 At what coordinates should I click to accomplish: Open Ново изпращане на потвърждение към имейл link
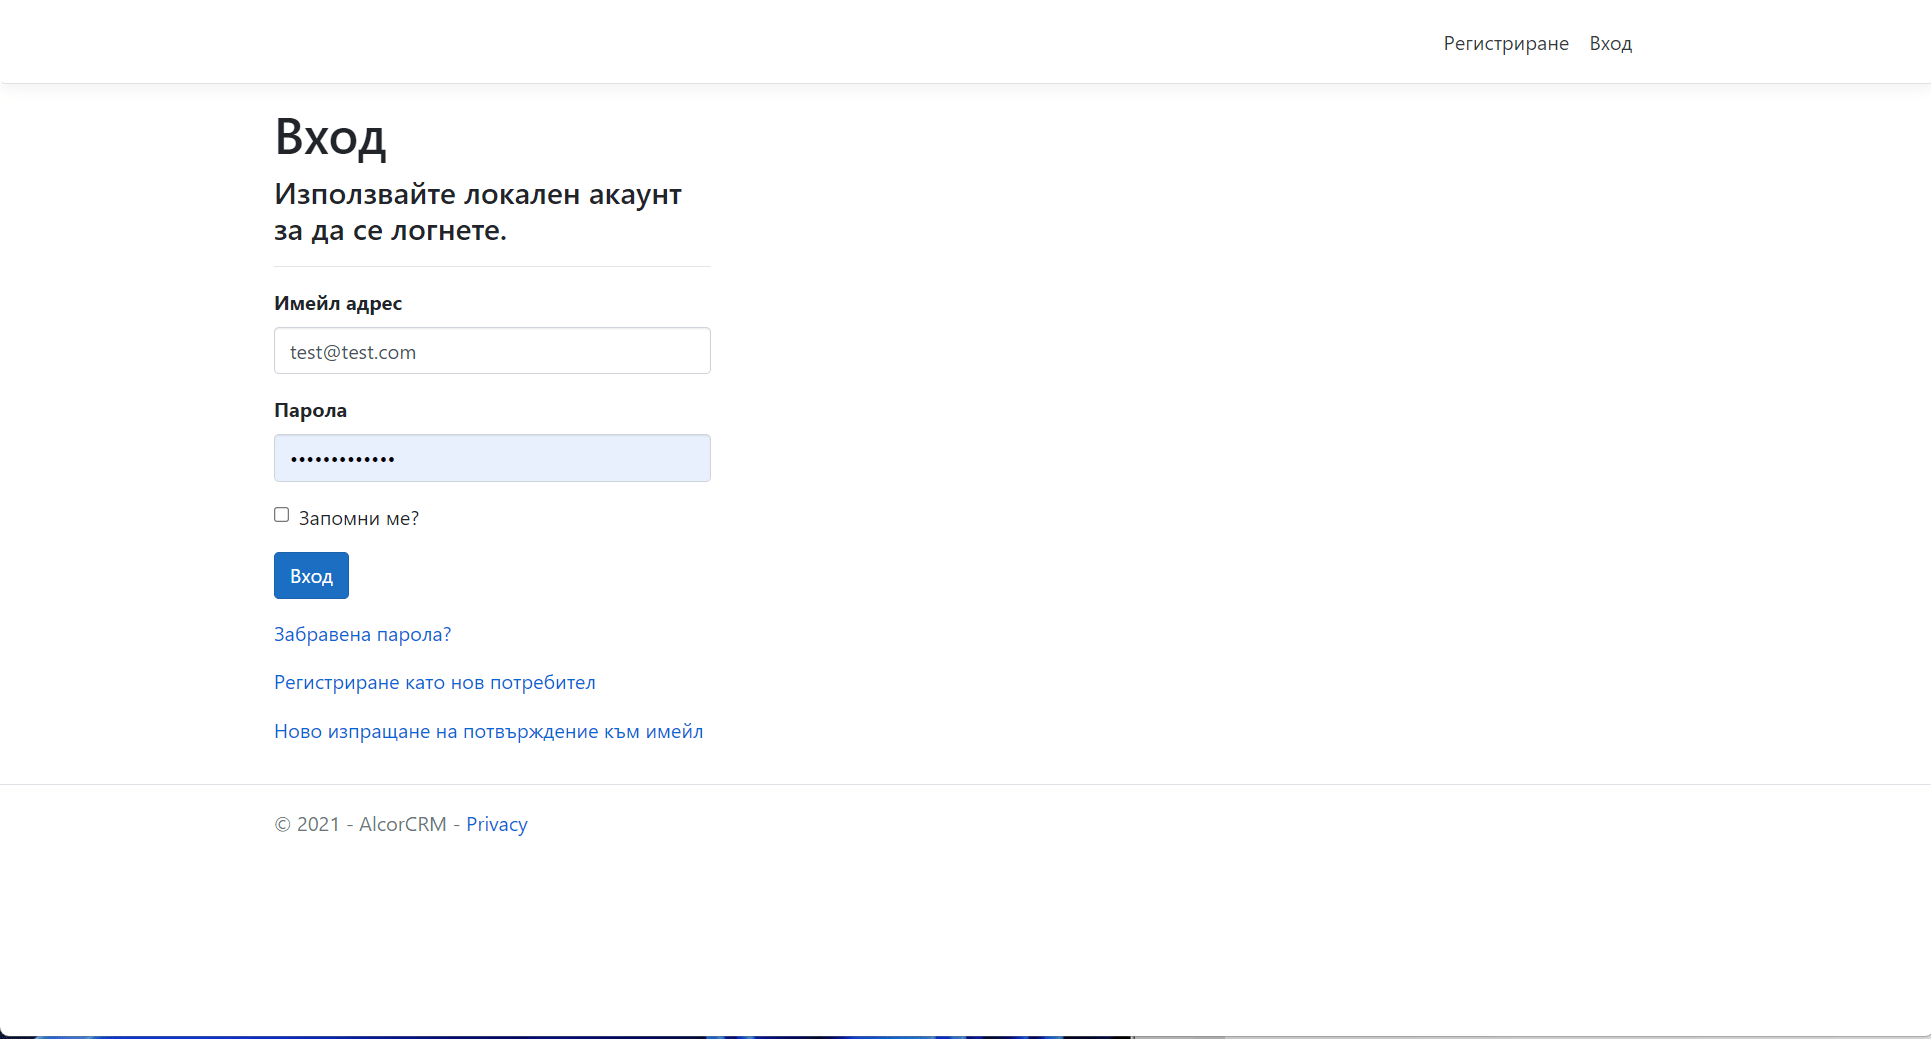[488, 731]
